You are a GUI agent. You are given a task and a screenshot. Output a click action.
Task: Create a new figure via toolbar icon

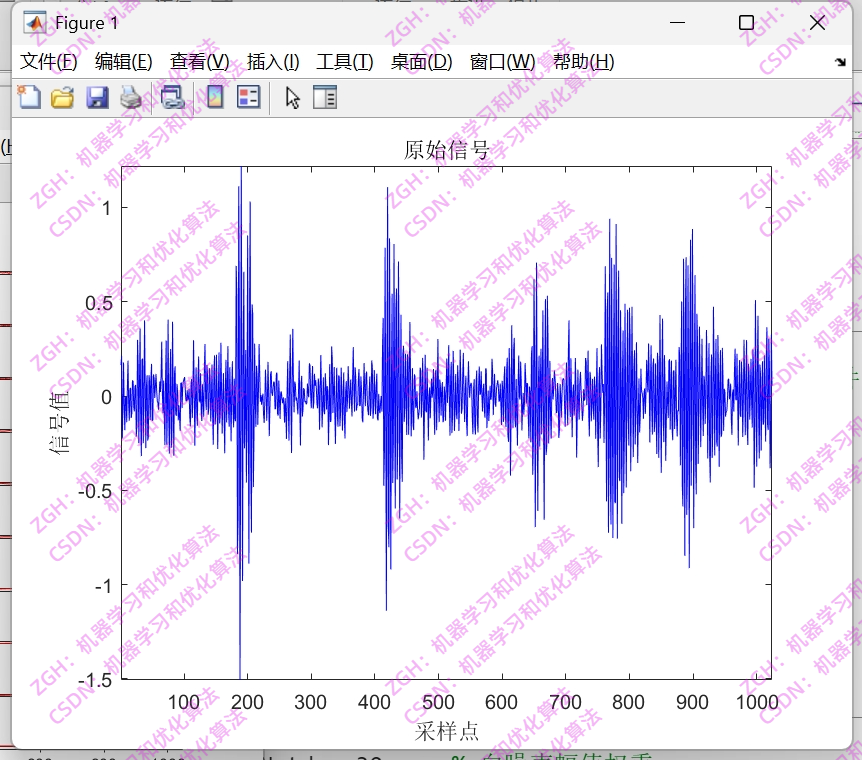coord(28,97)
